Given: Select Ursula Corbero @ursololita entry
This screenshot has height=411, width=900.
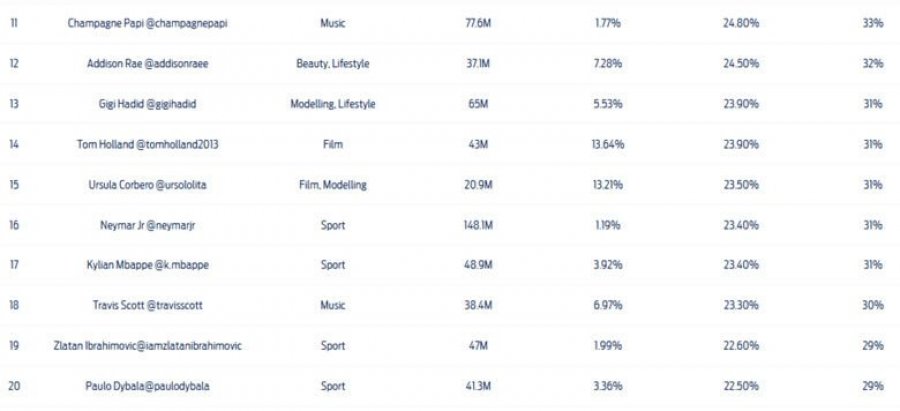Looking at the screenshot, I should coord(147,185).
